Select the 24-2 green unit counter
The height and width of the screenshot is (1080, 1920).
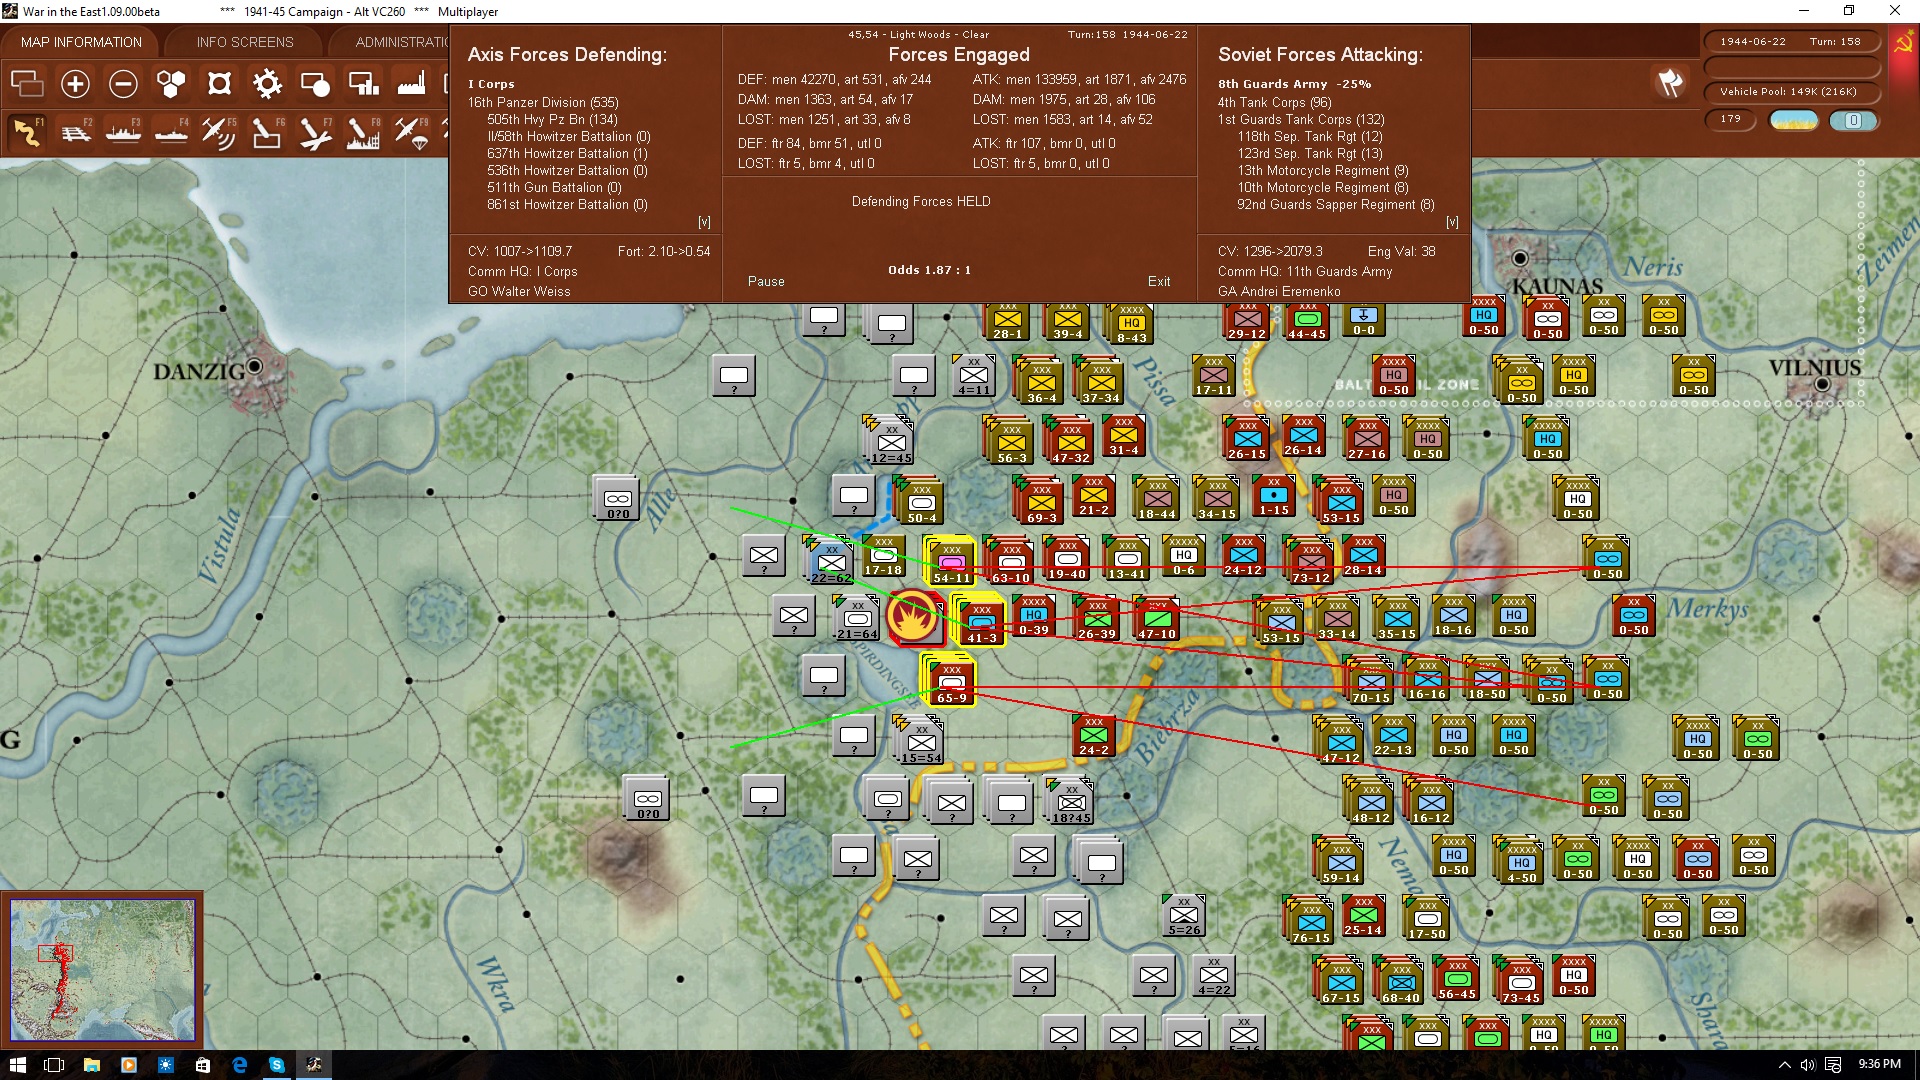pos(1094,736)
